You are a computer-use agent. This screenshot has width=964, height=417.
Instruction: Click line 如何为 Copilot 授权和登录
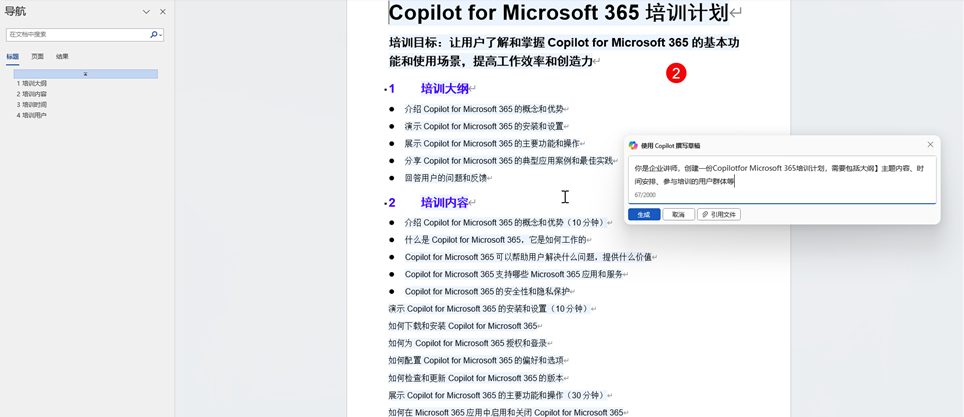pos(467,343)
